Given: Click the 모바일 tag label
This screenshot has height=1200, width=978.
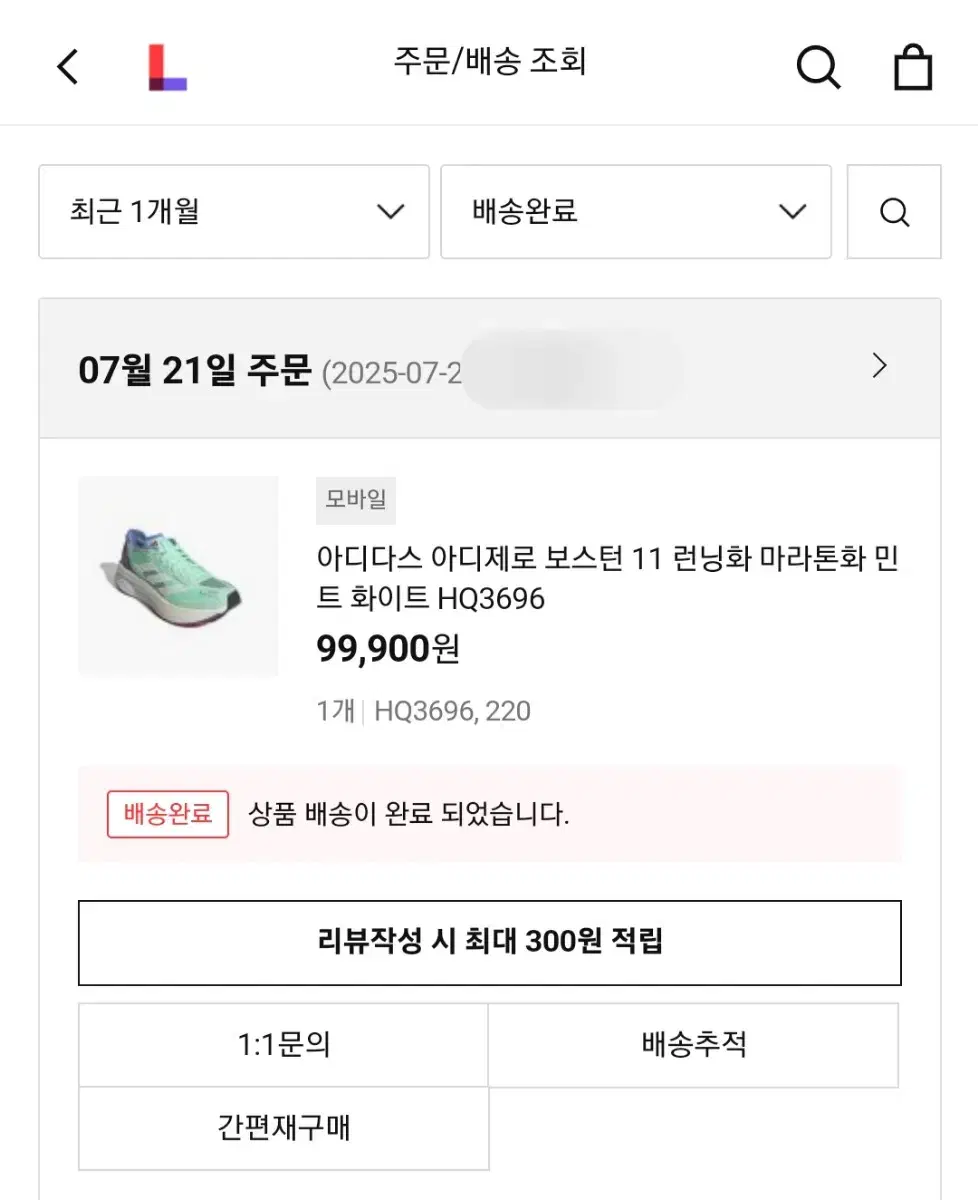Looking at the screenshot, I should (356, 499).
